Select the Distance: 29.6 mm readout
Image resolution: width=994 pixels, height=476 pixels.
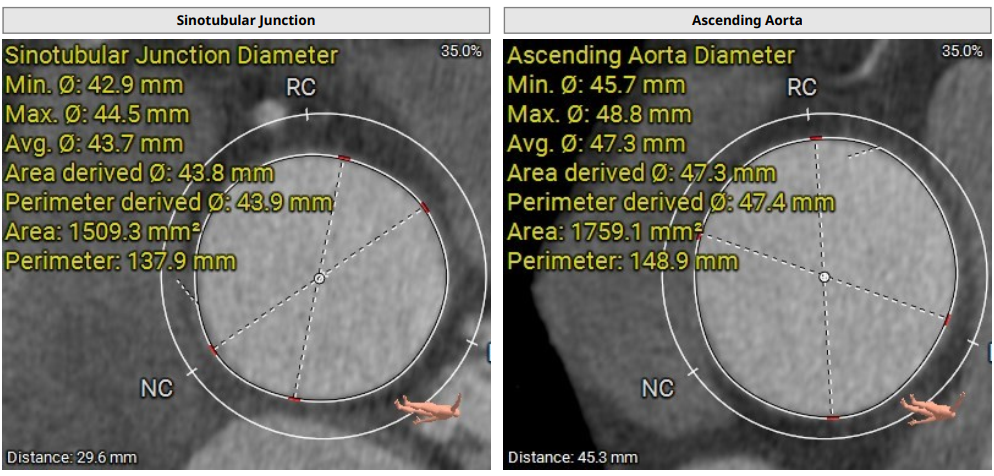pyautogui.click(x=69, y=458)
